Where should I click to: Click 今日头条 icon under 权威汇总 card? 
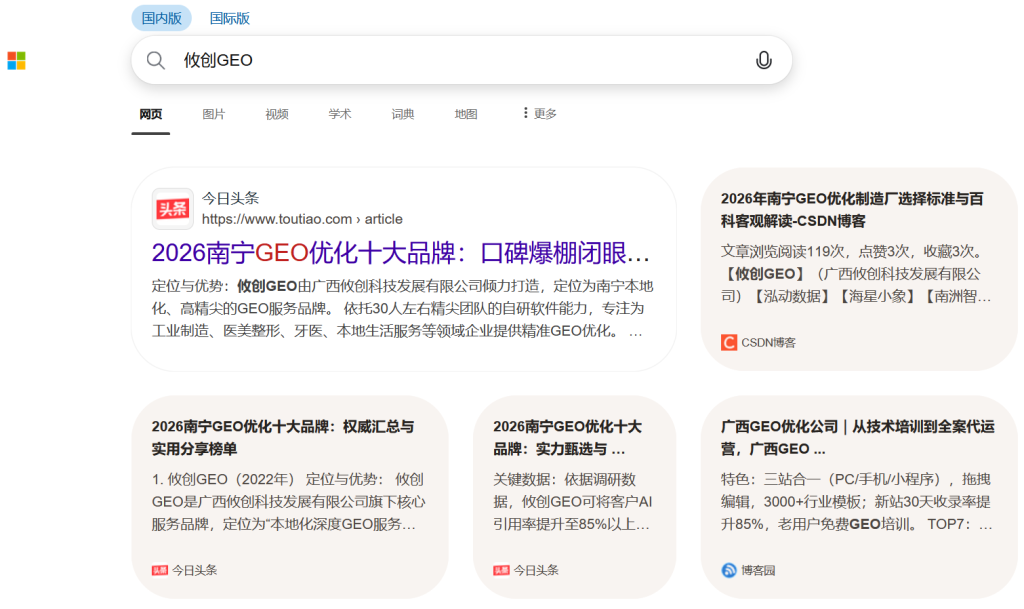pyautogui.click(x=159, y=570)
